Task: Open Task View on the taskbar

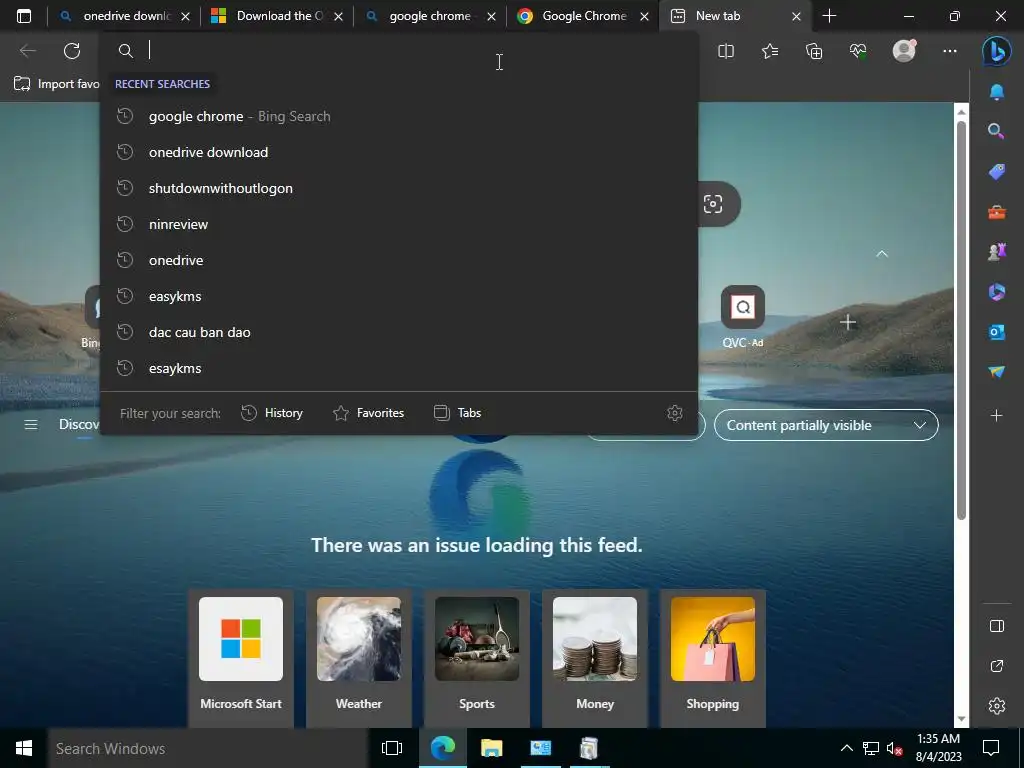Action: point(392,748)
